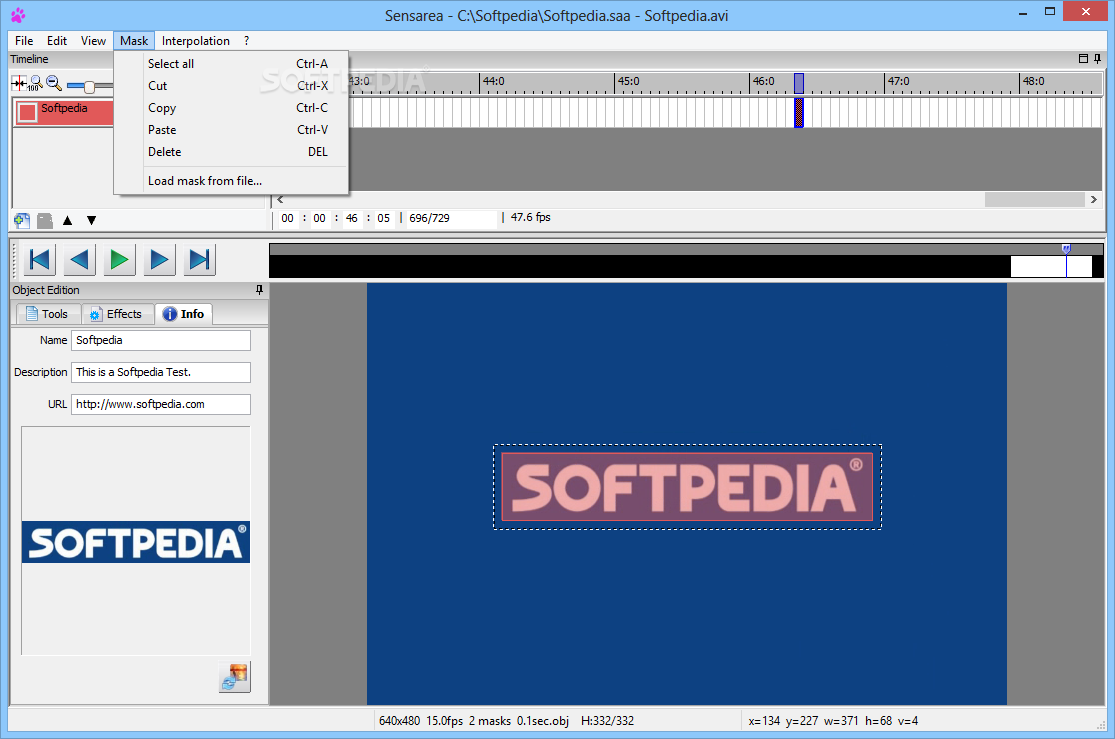Click the masked Softpedia logo in video
This screenshot has width=1115, height=739.
pos(688,487)
